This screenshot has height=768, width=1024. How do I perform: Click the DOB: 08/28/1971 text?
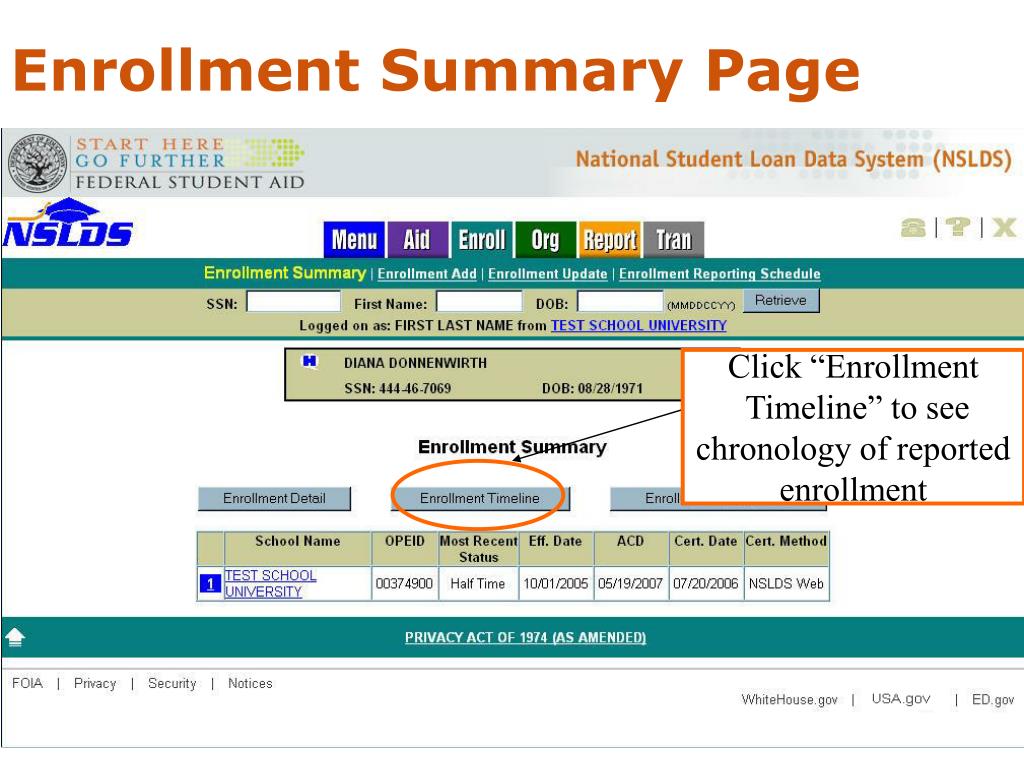tap(592, 388)
